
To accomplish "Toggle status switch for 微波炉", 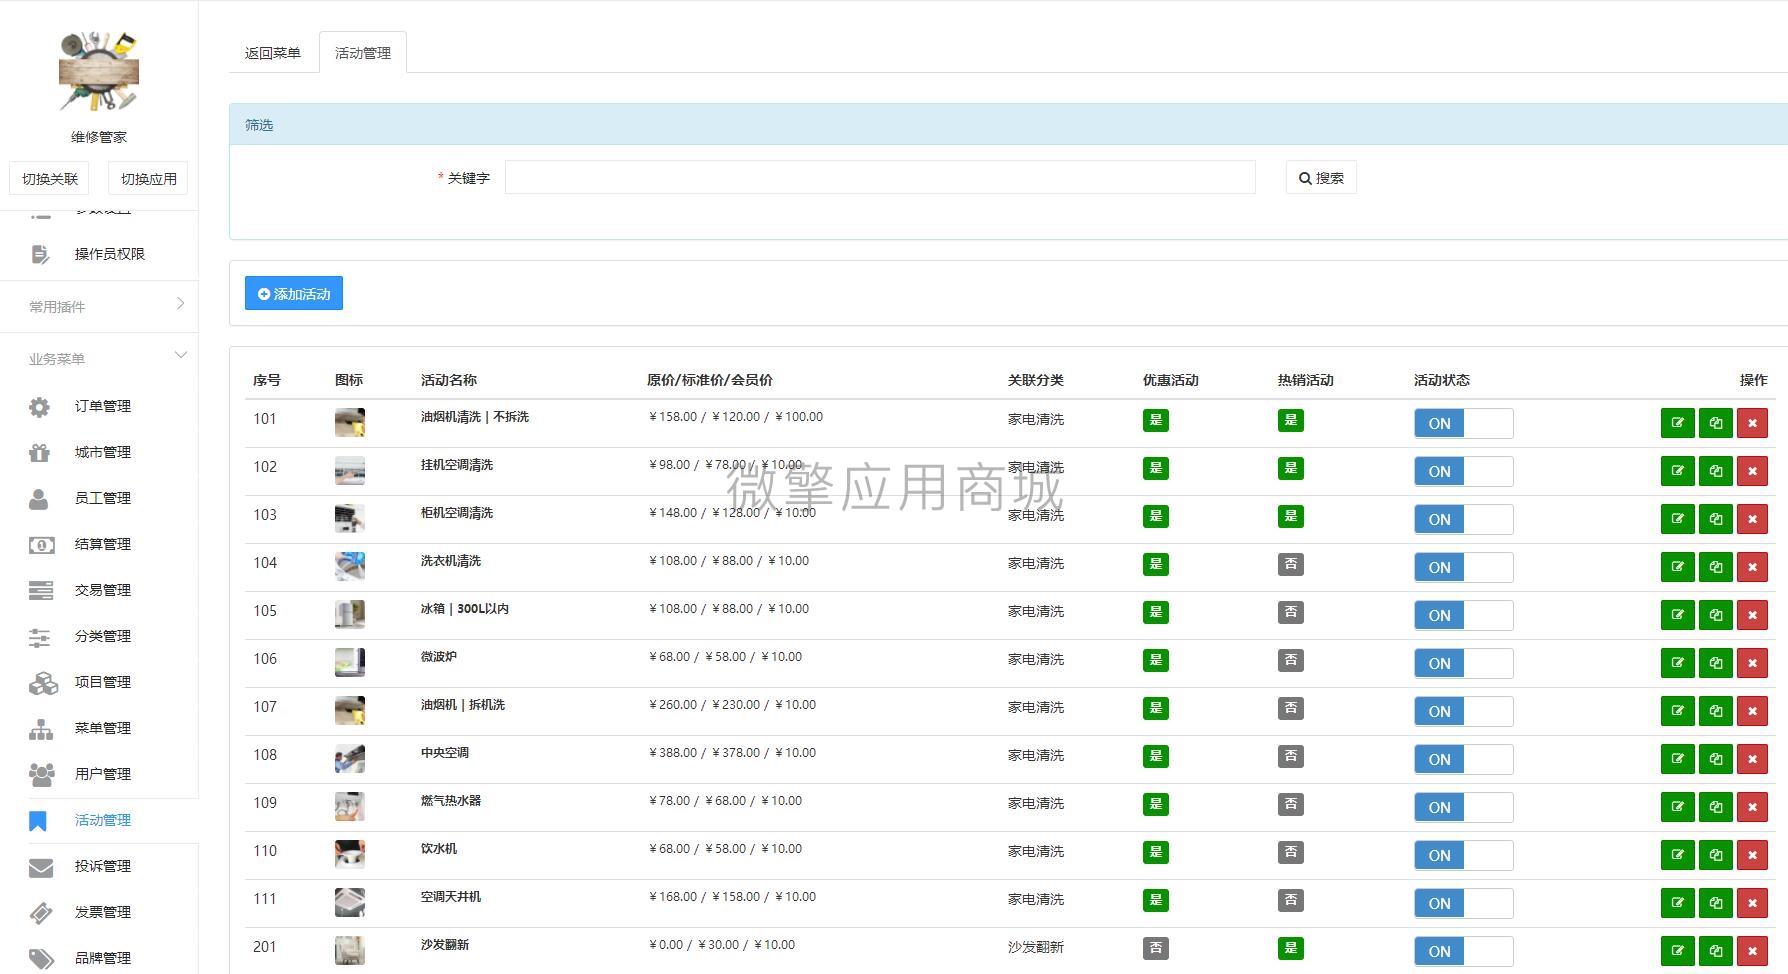I will coord(1463,663).
